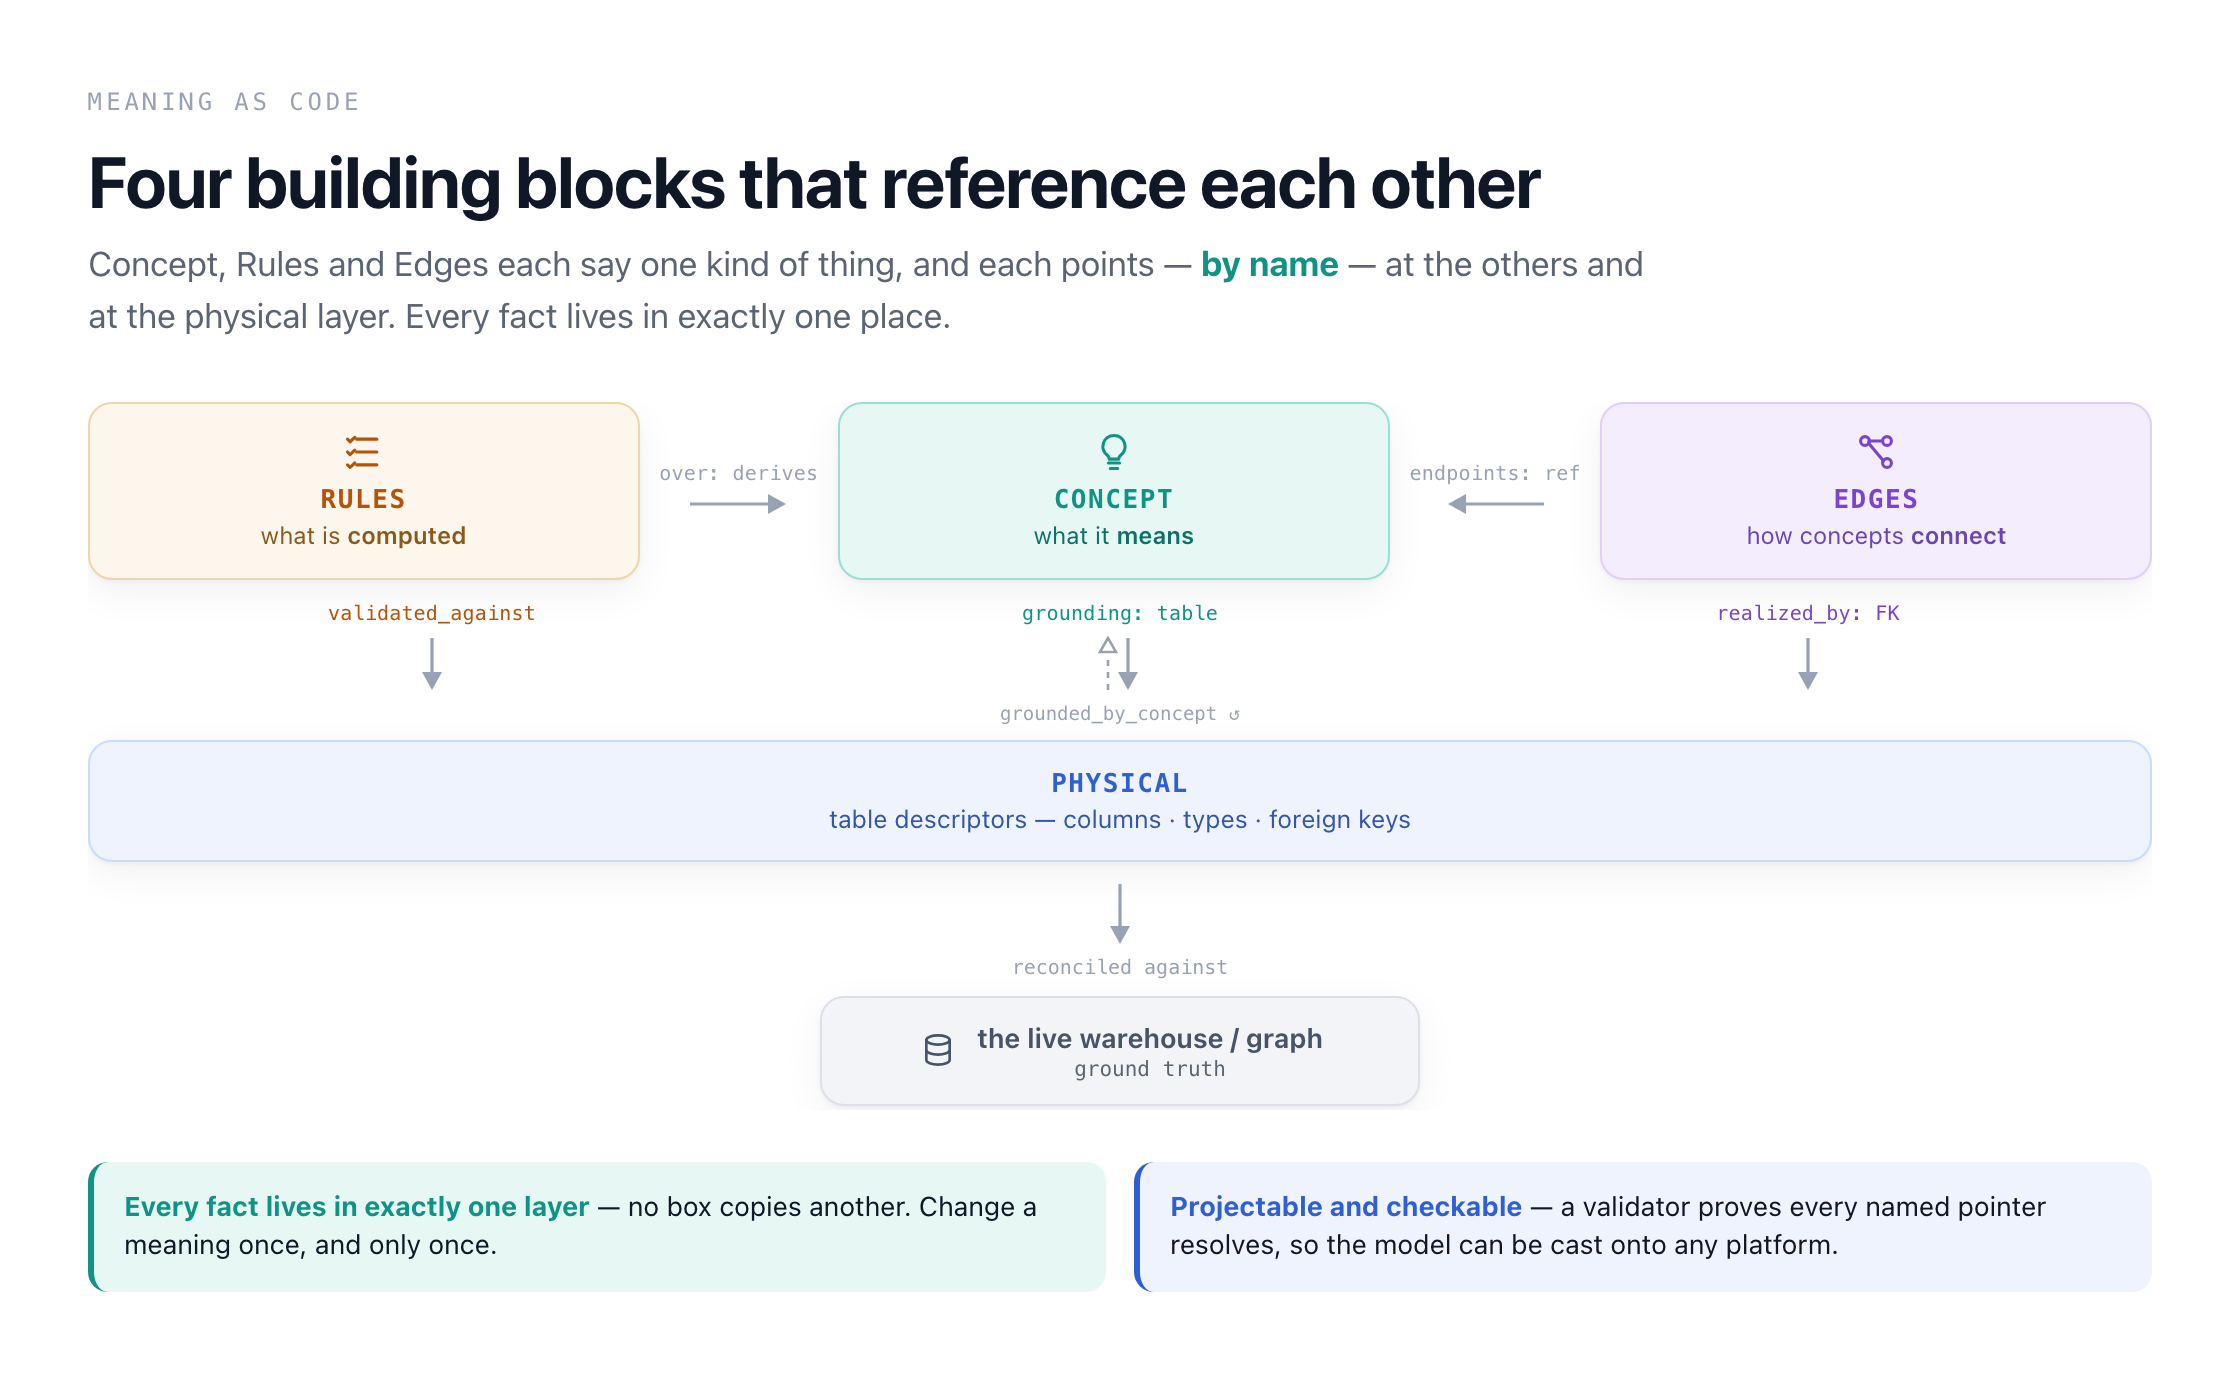This screenshot has height=1380, width=2240.
Task: Select the CONCEPT 'what it means' box
Action: (1114, 491)
